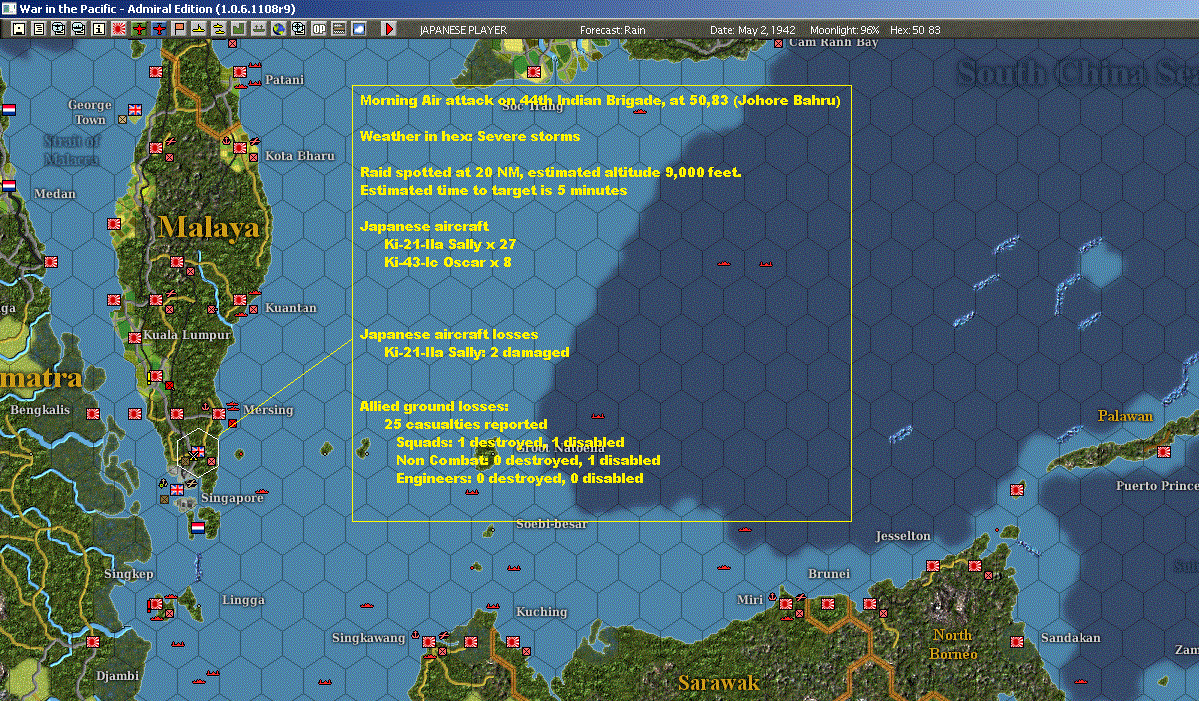The height and width of the screenshot is (701, 1199).
Task: Click the Lingga island label on map
Action: pos(243,600)
